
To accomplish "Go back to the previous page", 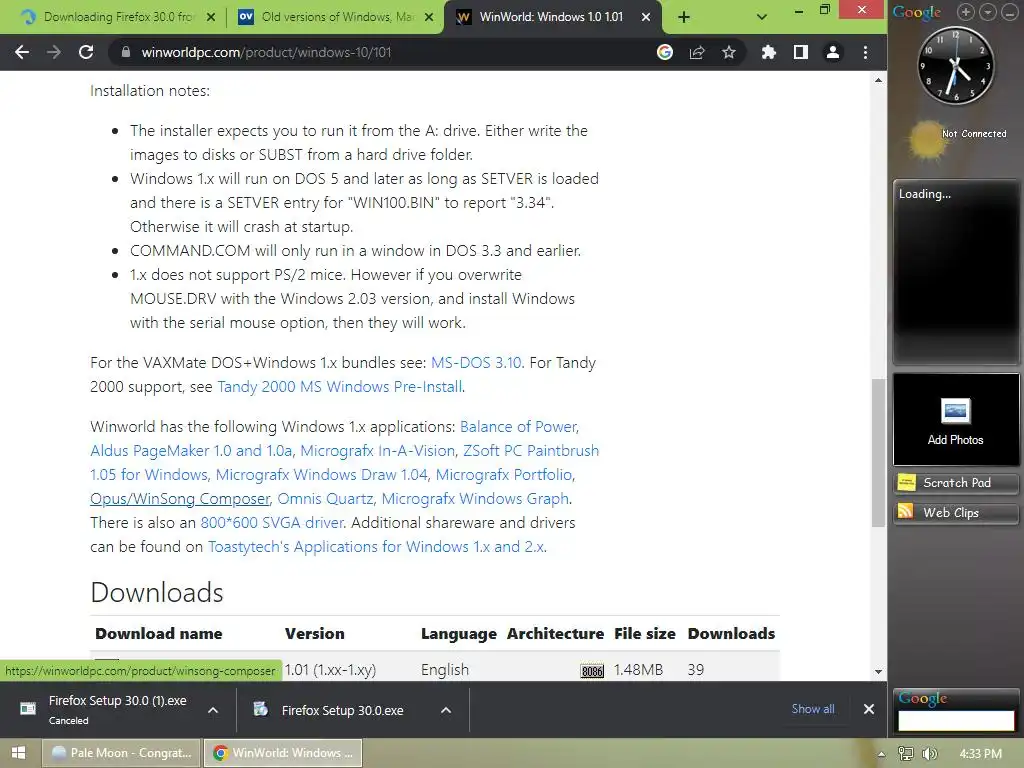I will [22, 52].
